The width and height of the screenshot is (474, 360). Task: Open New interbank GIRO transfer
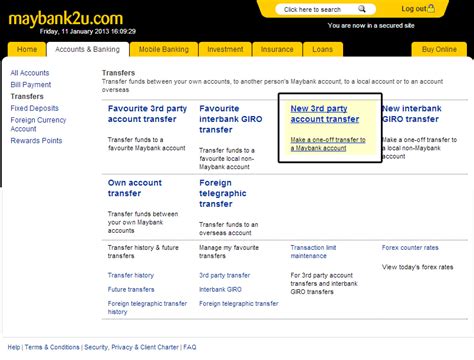tap(412, 114)
